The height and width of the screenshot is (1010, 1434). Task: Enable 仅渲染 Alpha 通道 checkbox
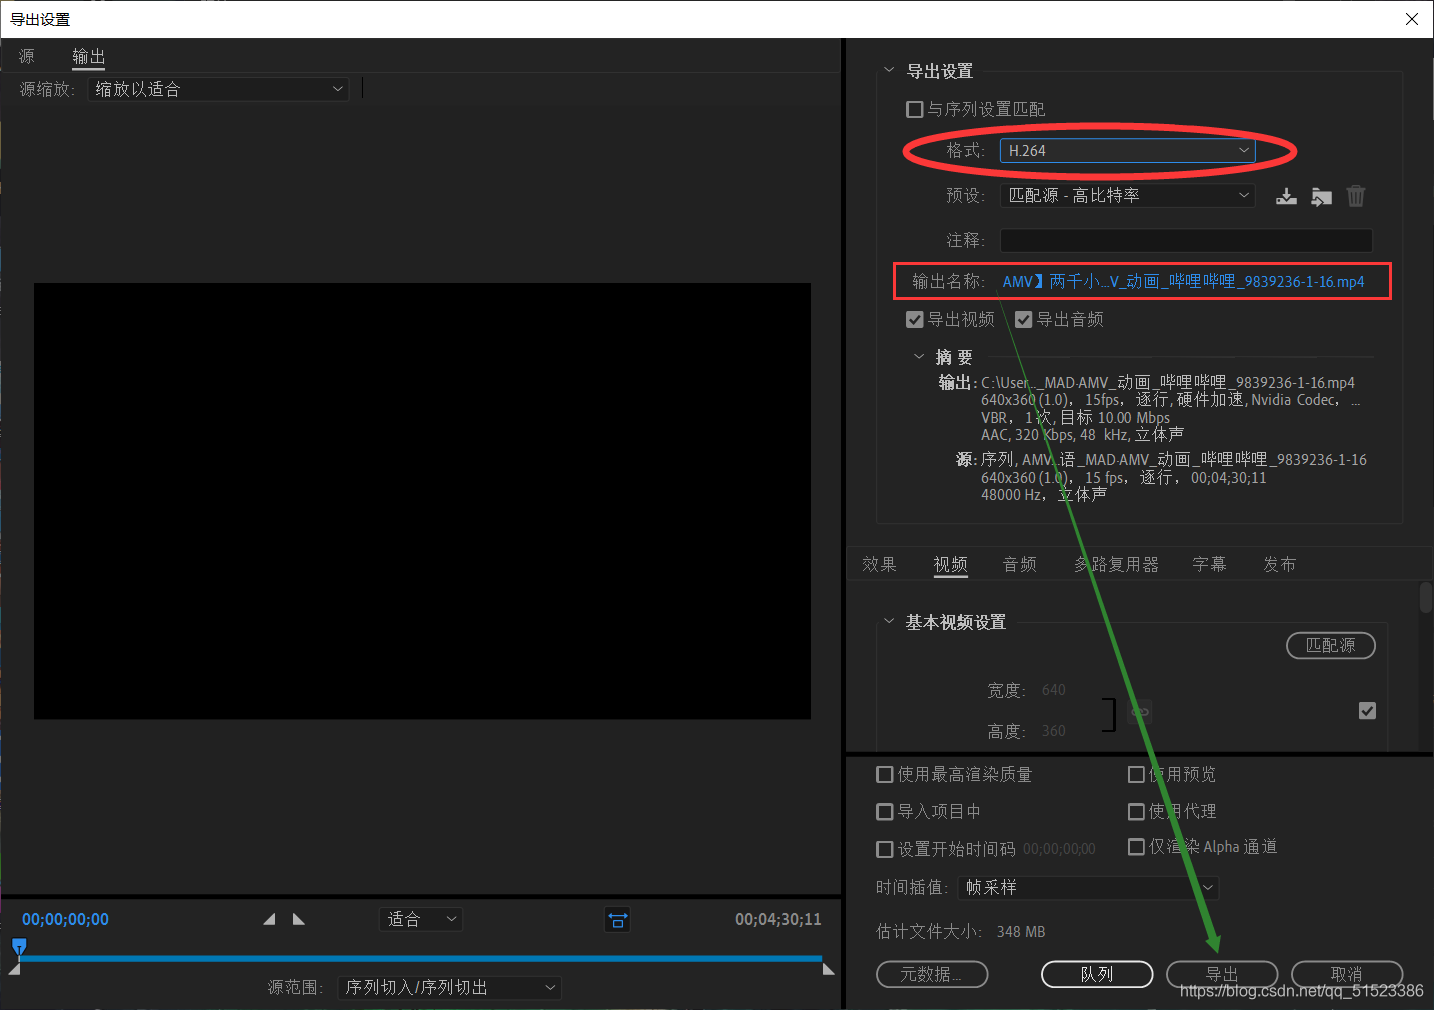(1136, 846)
